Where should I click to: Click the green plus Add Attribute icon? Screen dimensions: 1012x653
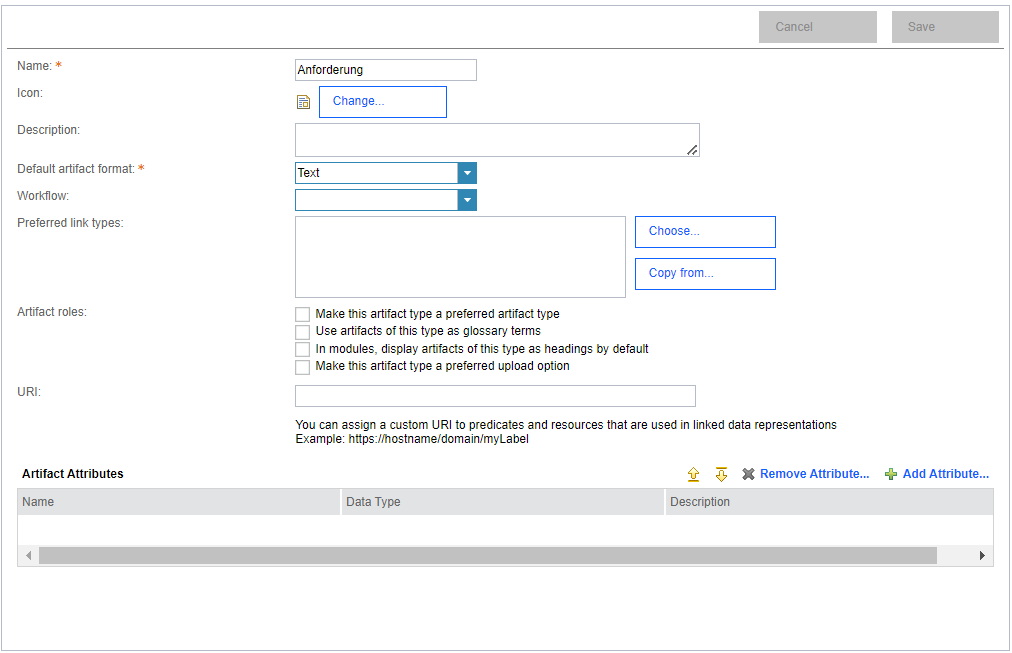click(891, 474)
